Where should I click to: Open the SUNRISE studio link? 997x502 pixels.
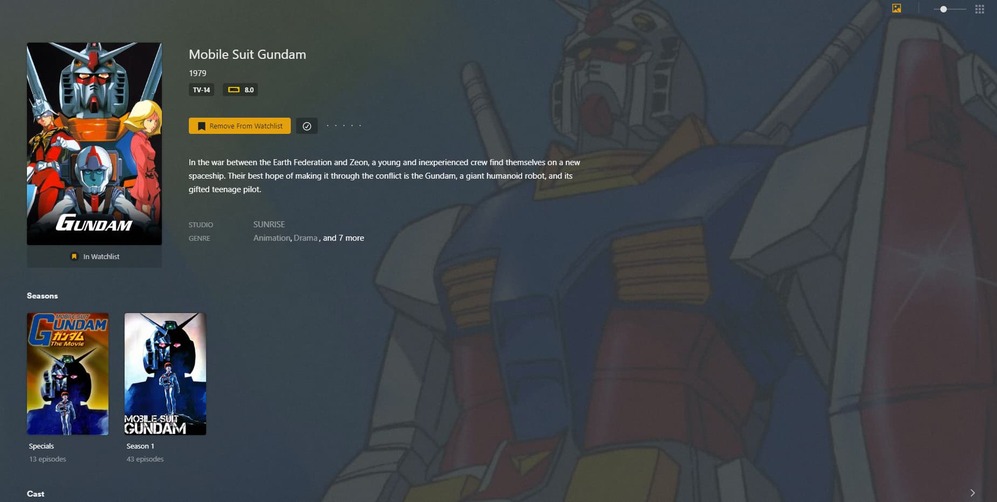(x=269, y=224)
